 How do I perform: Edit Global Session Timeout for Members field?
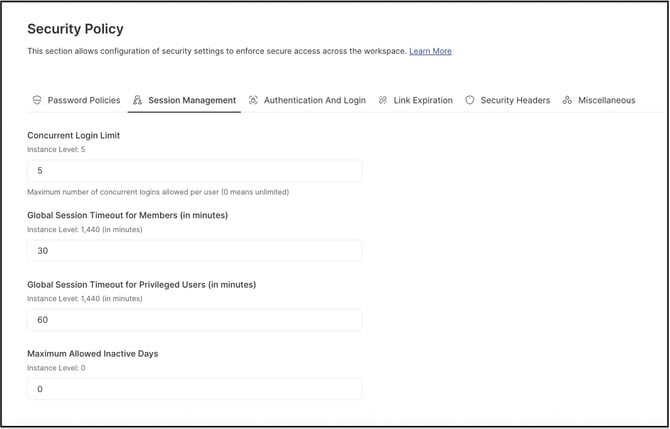pyautogui.click(x=194, y=251)
